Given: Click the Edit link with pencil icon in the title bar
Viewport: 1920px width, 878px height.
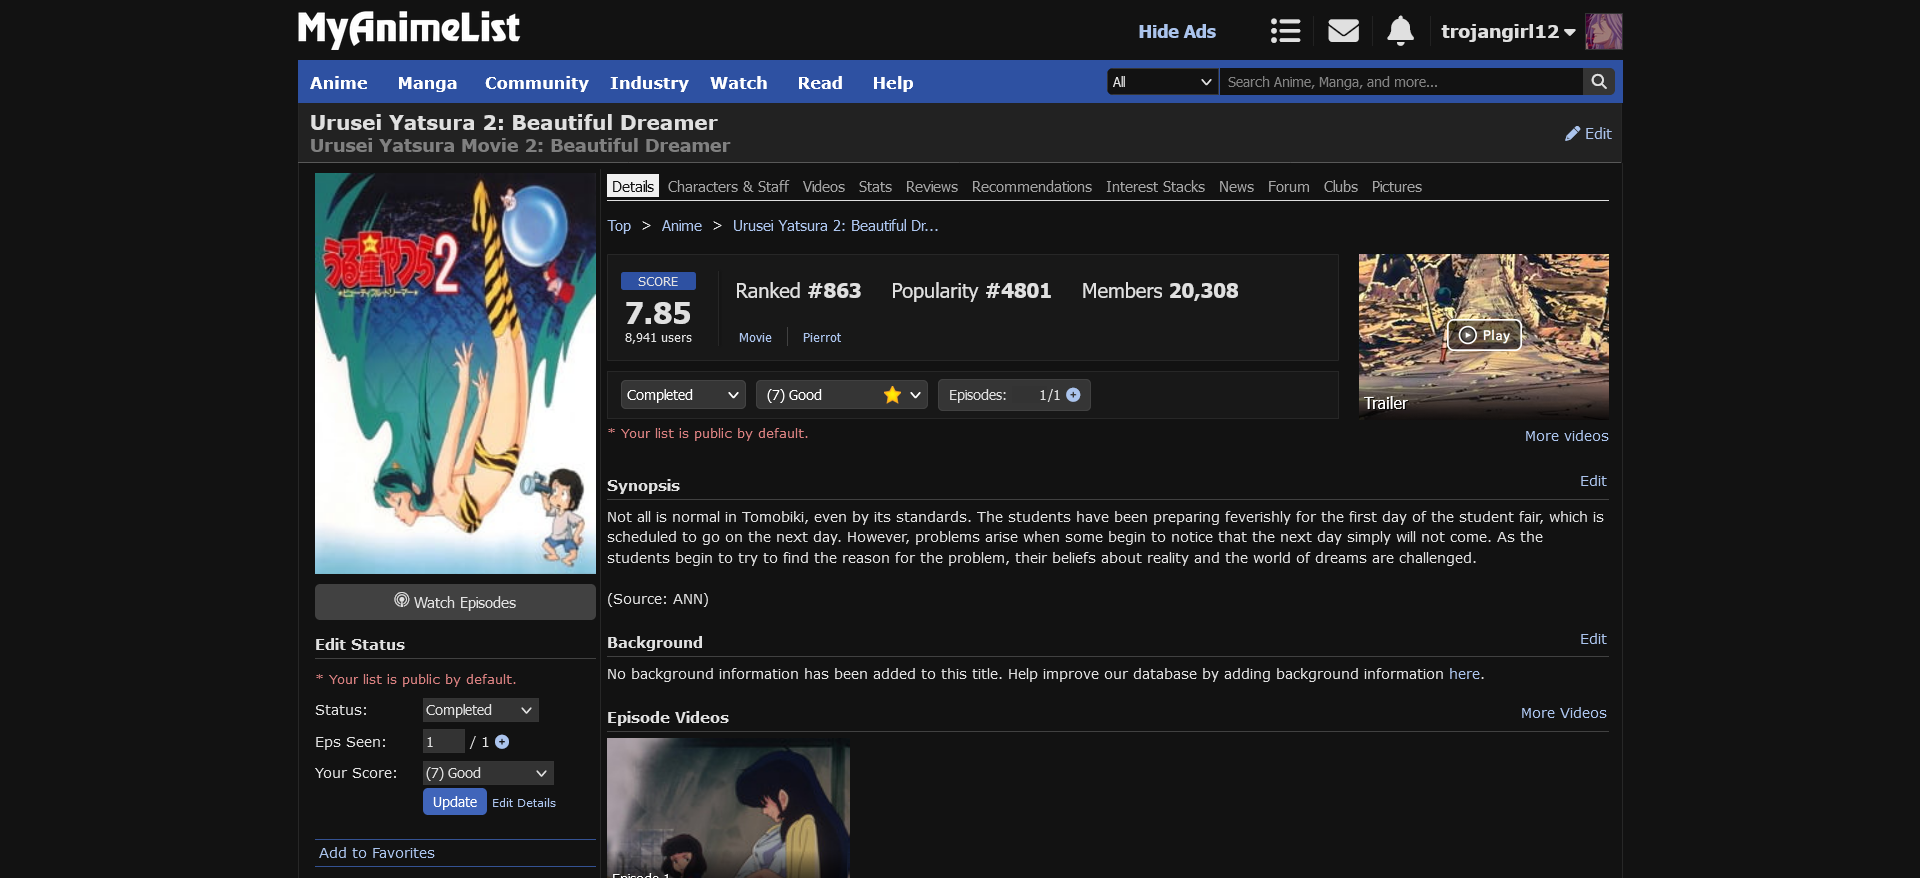Looking at the screenshot, I should [1588, 133].
